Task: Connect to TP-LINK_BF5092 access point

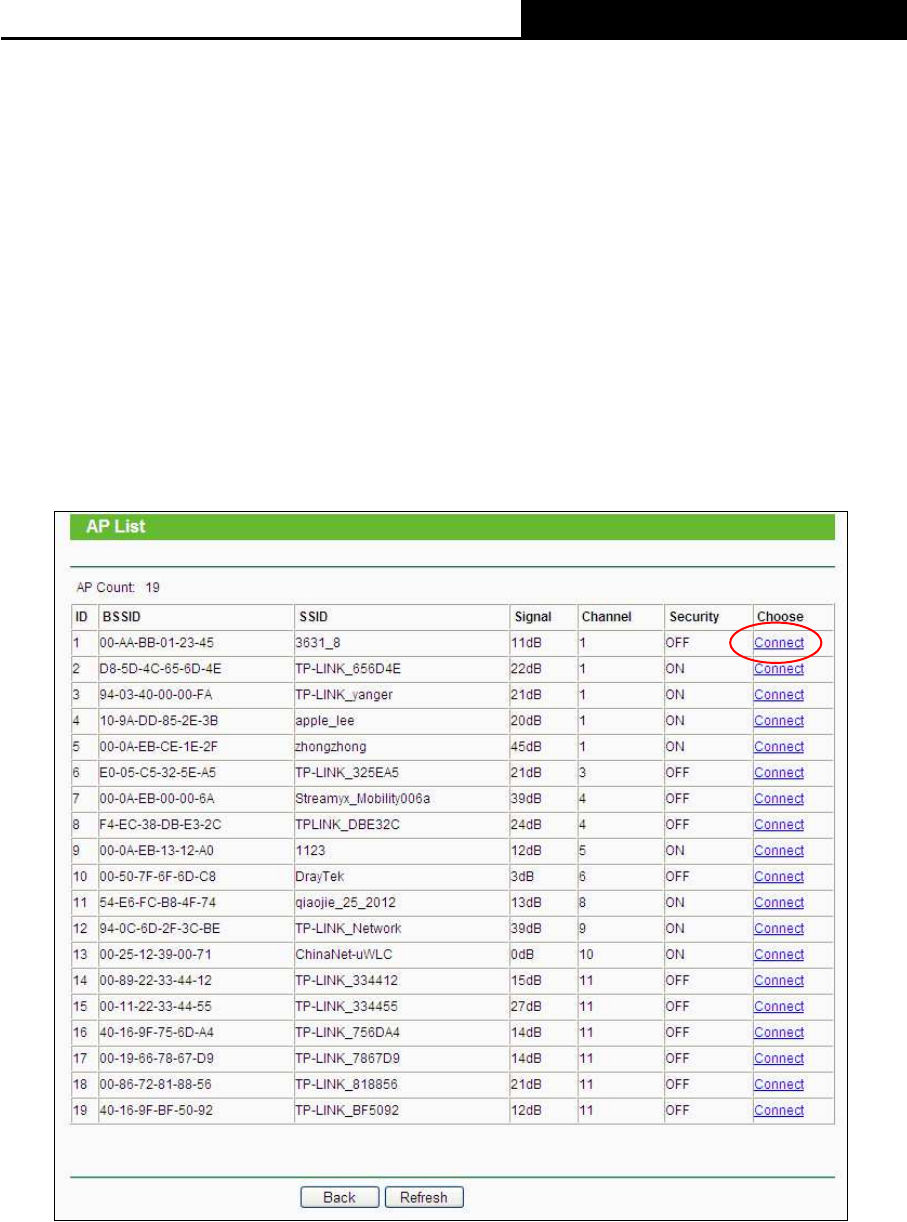Action: pos(779,1111)
